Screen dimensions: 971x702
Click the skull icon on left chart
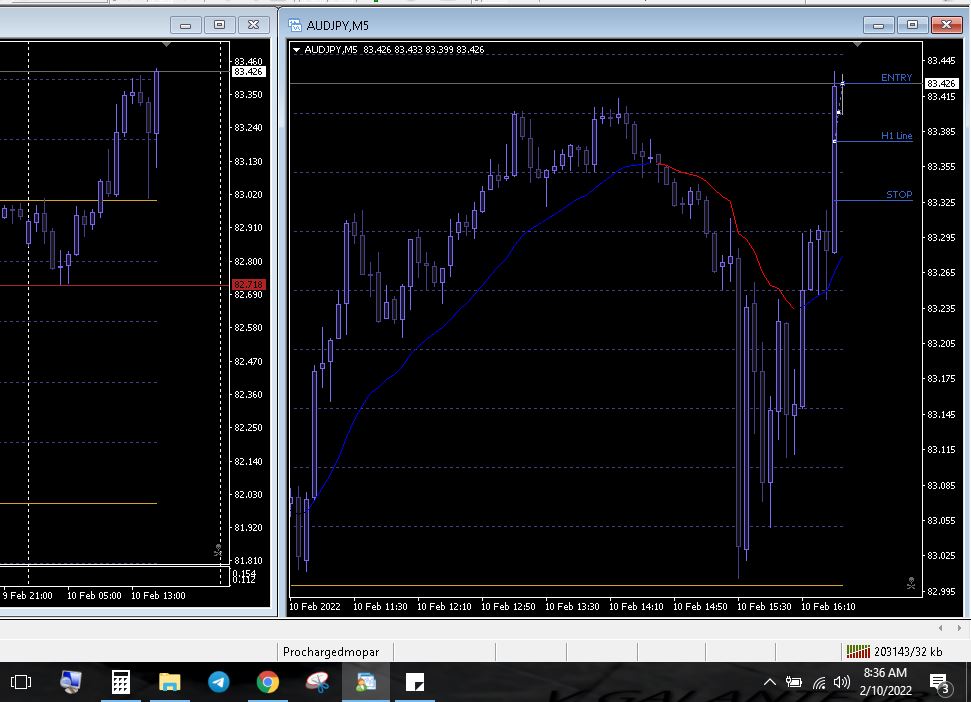(218, 550)
